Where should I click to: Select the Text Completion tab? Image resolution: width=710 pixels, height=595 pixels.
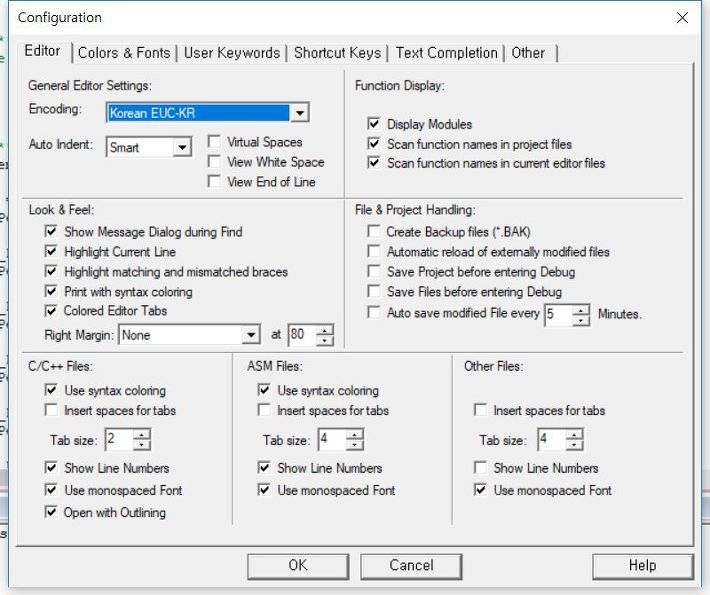tap(446, 53)
